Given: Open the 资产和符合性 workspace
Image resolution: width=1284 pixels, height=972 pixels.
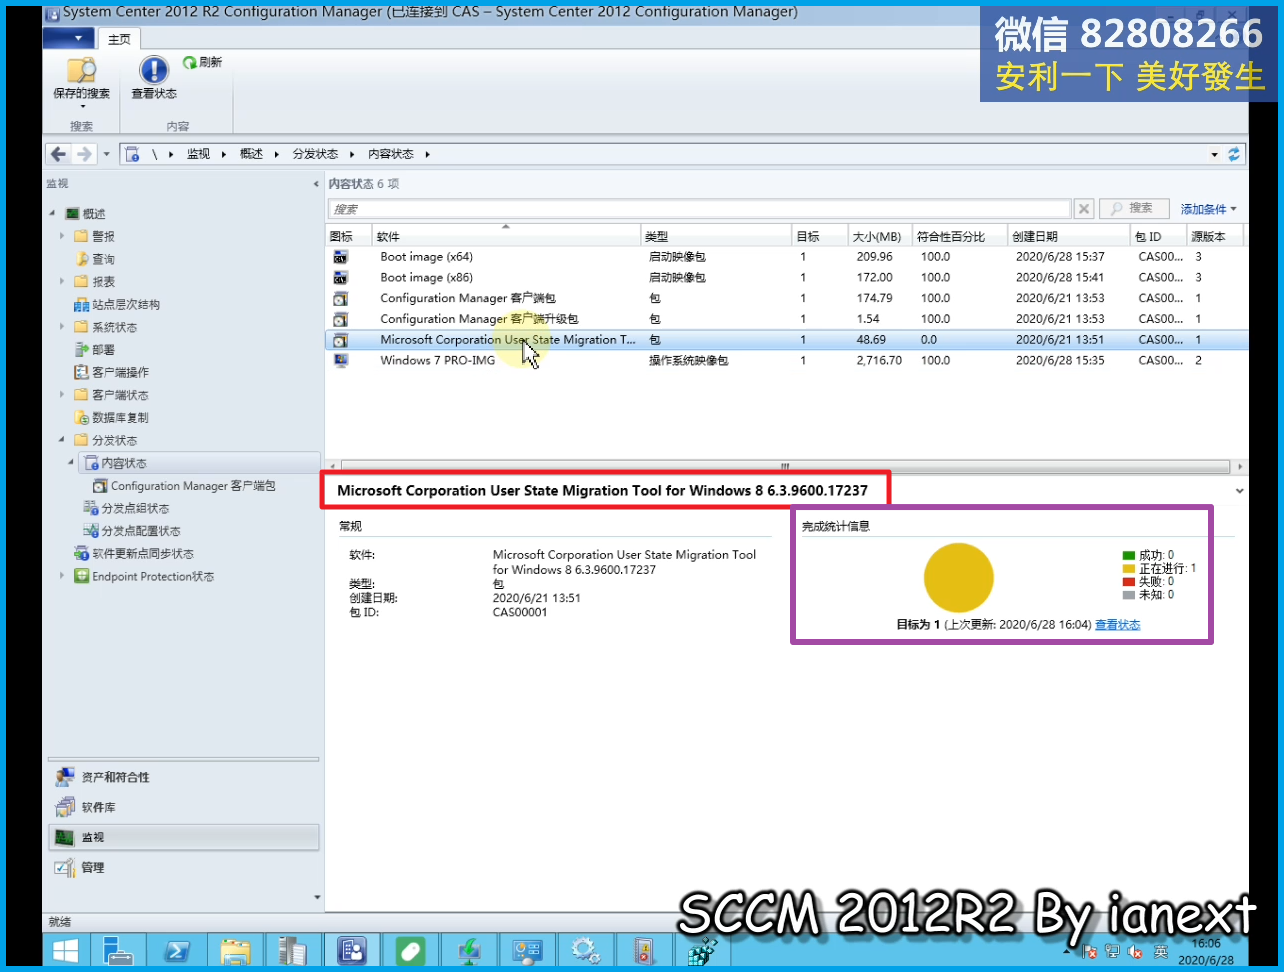Looking at the screenshot, I should [x=183, y=777].
